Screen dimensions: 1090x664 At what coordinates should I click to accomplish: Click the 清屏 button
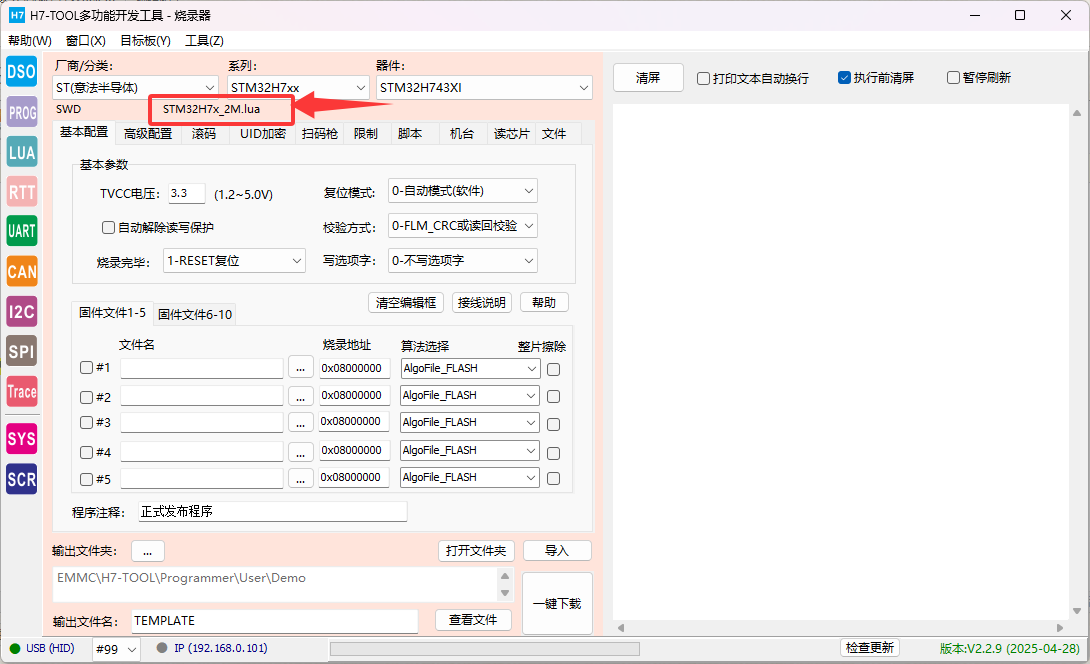pyautogui.click(x=648, y=78)
